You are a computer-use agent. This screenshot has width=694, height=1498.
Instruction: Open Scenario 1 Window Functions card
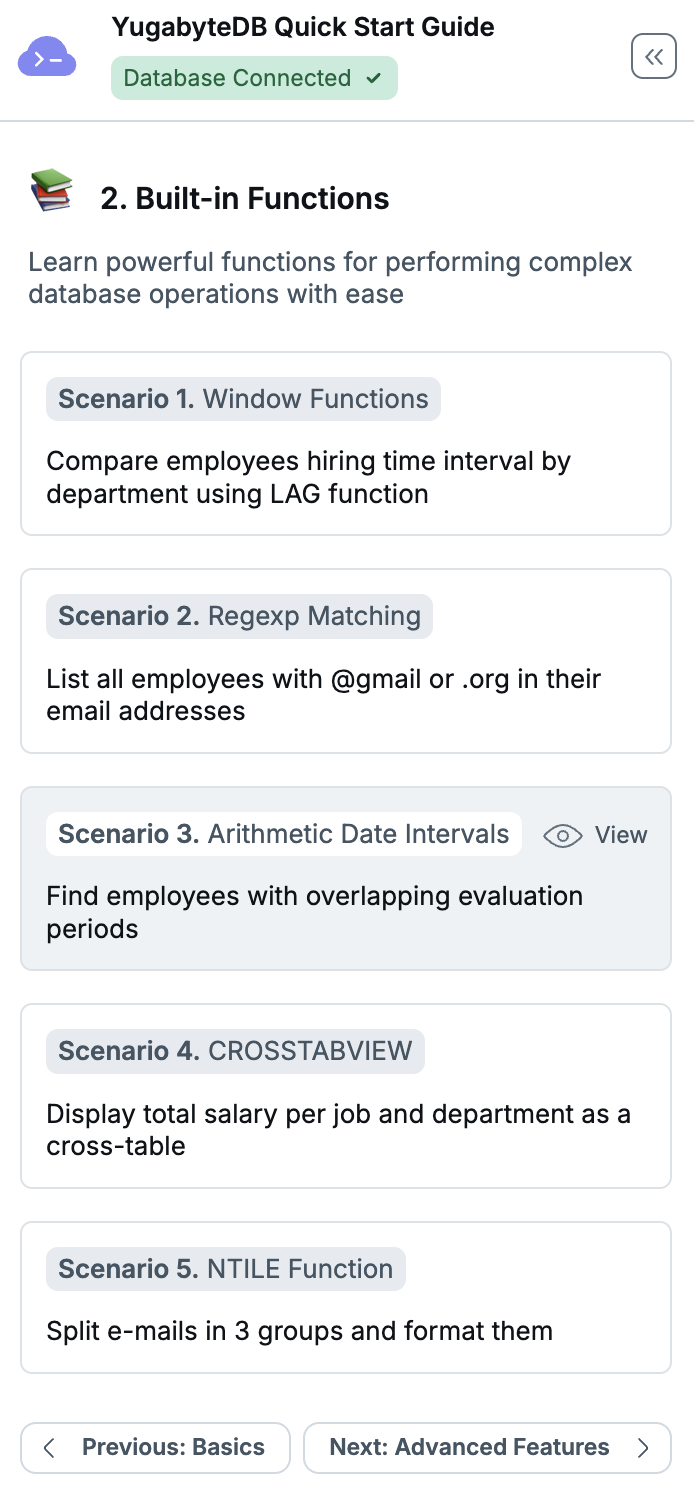point(346,443)
